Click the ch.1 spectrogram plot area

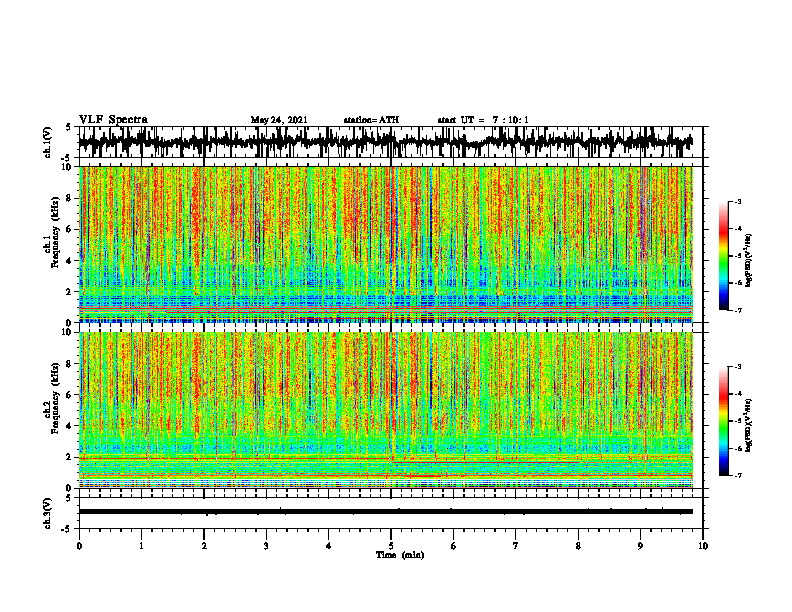[x=386, y=244]
